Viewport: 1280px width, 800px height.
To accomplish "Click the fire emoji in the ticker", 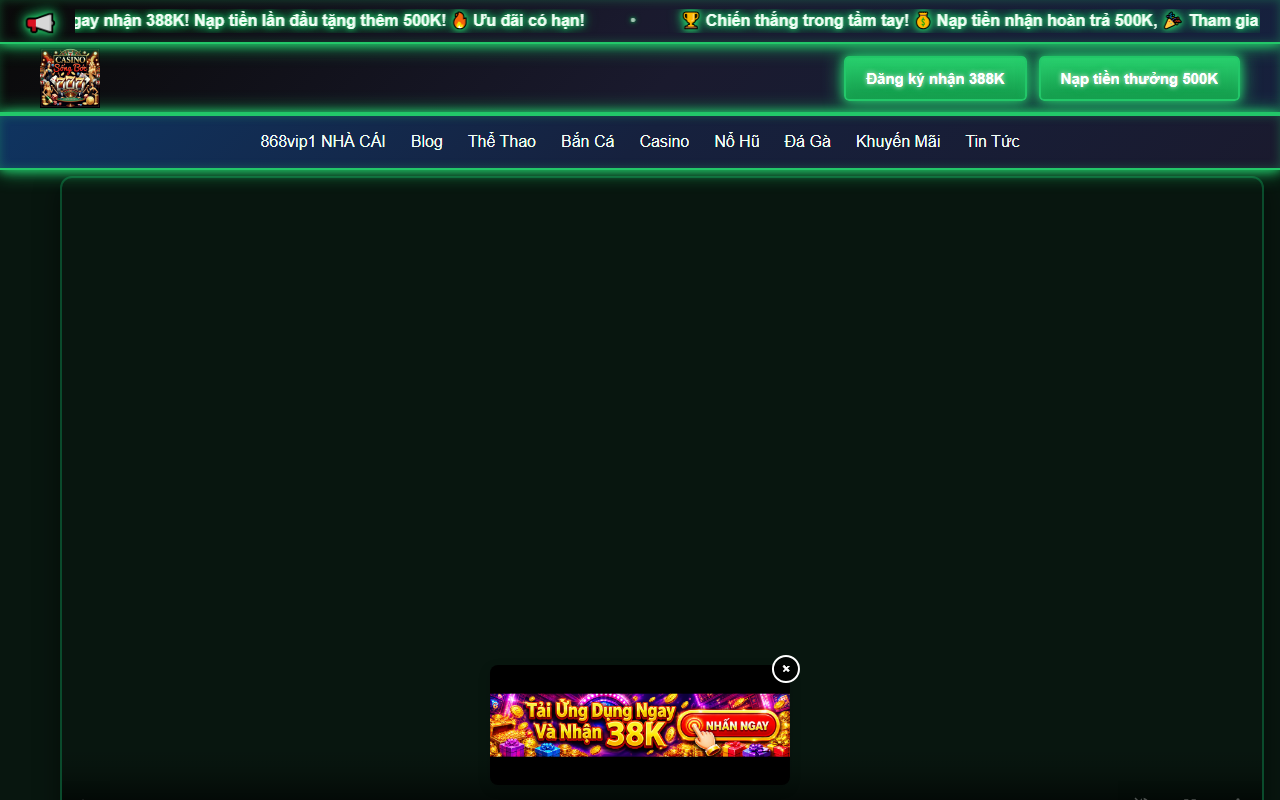I will (x=460, y=20).
